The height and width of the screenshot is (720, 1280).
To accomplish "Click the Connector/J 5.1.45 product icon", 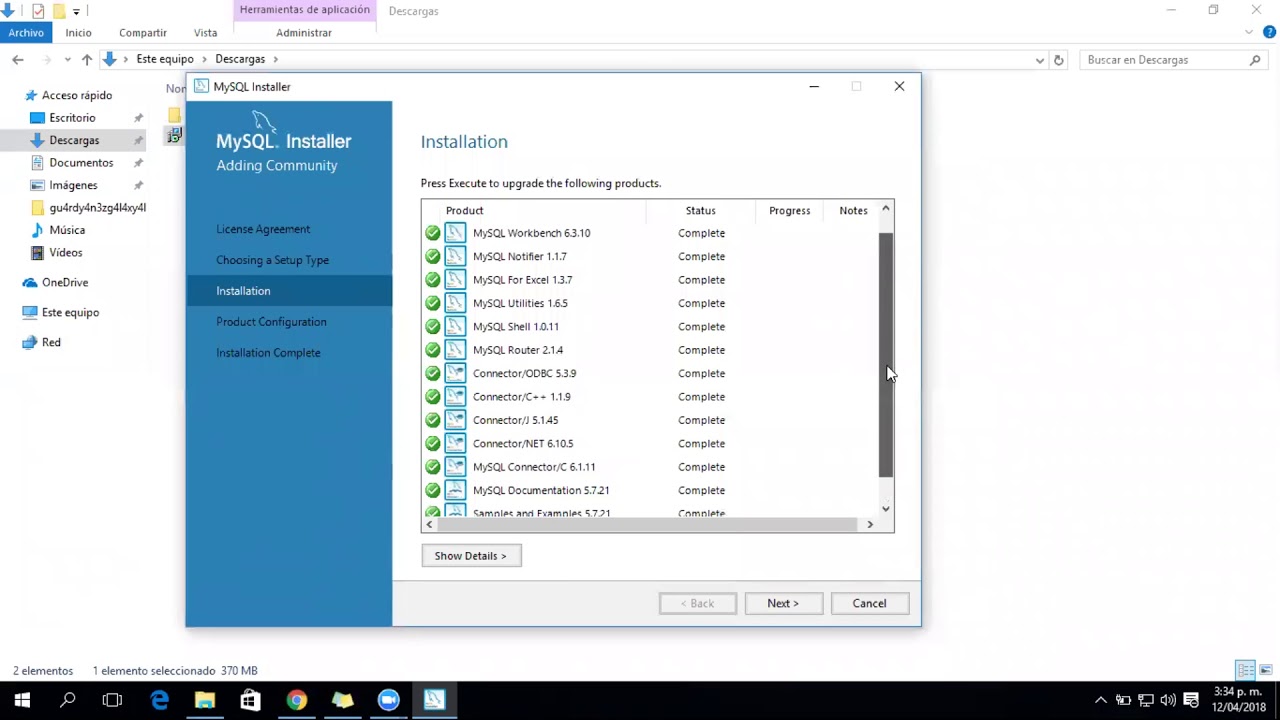I will [x=455, y=420].
